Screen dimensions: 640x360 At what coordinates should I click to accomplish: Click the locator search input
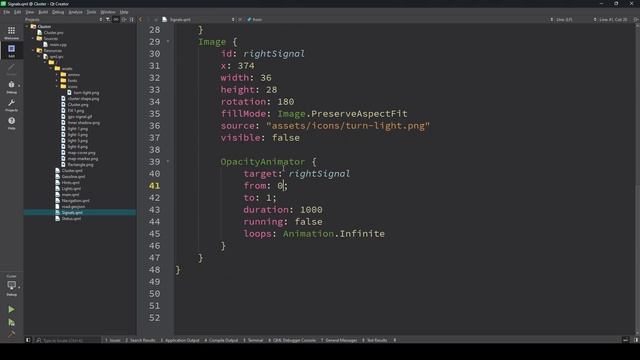67,340
